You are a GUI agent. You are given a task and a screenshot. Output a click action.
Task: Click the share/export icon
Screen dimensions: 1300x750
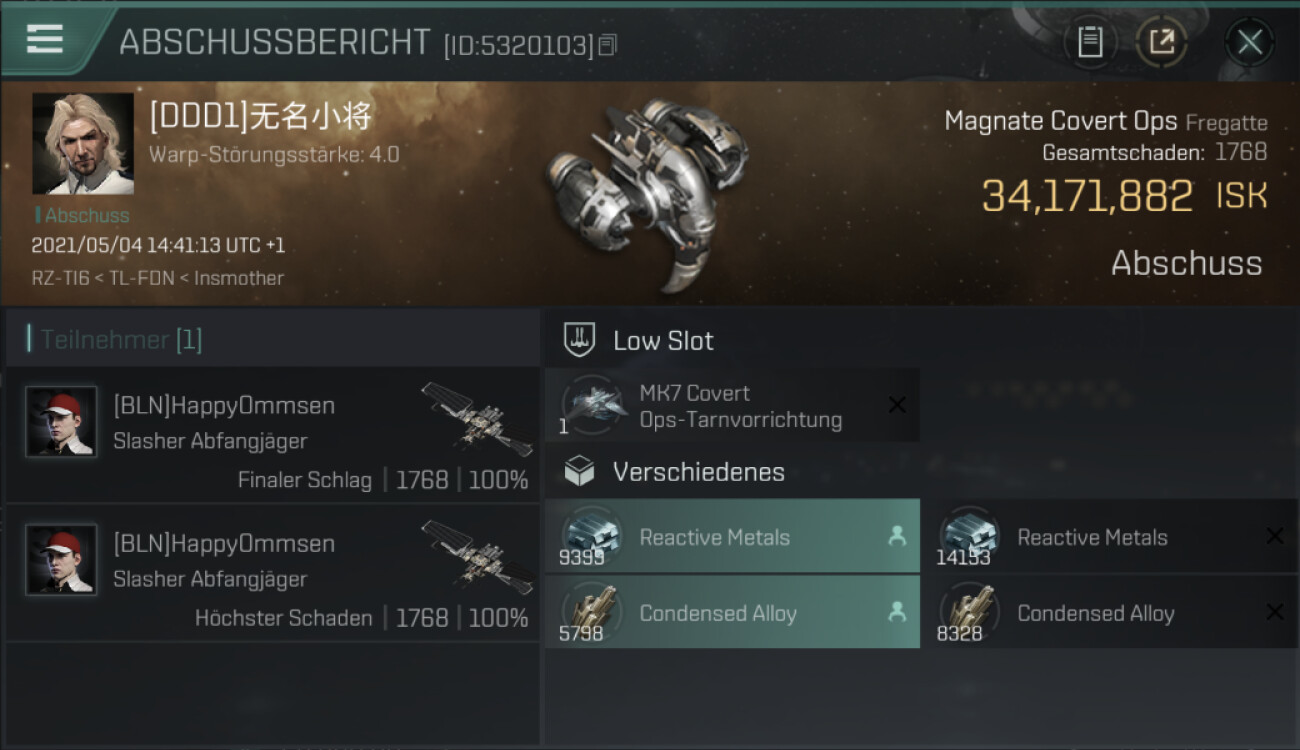(1161, 42)
